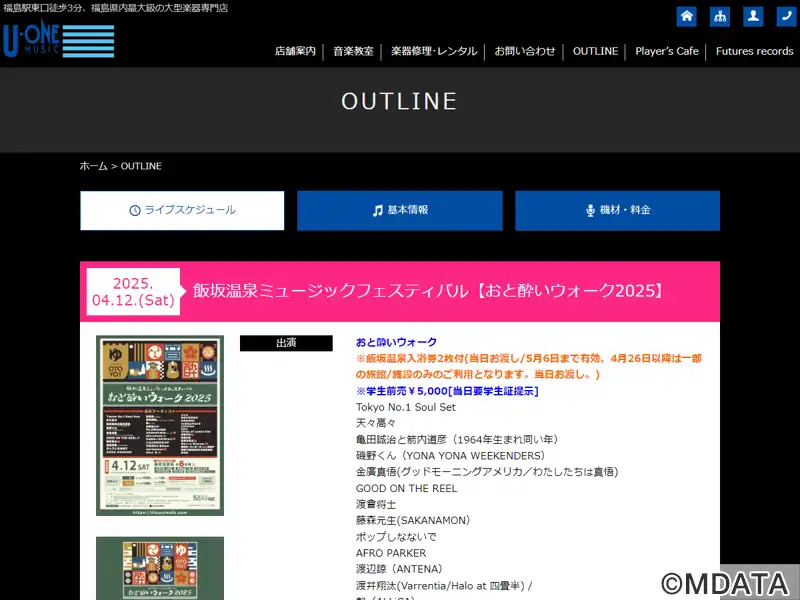
Task: Click the 2025.04.12.(Sat) date badge
Action: (x=133, y=291)
